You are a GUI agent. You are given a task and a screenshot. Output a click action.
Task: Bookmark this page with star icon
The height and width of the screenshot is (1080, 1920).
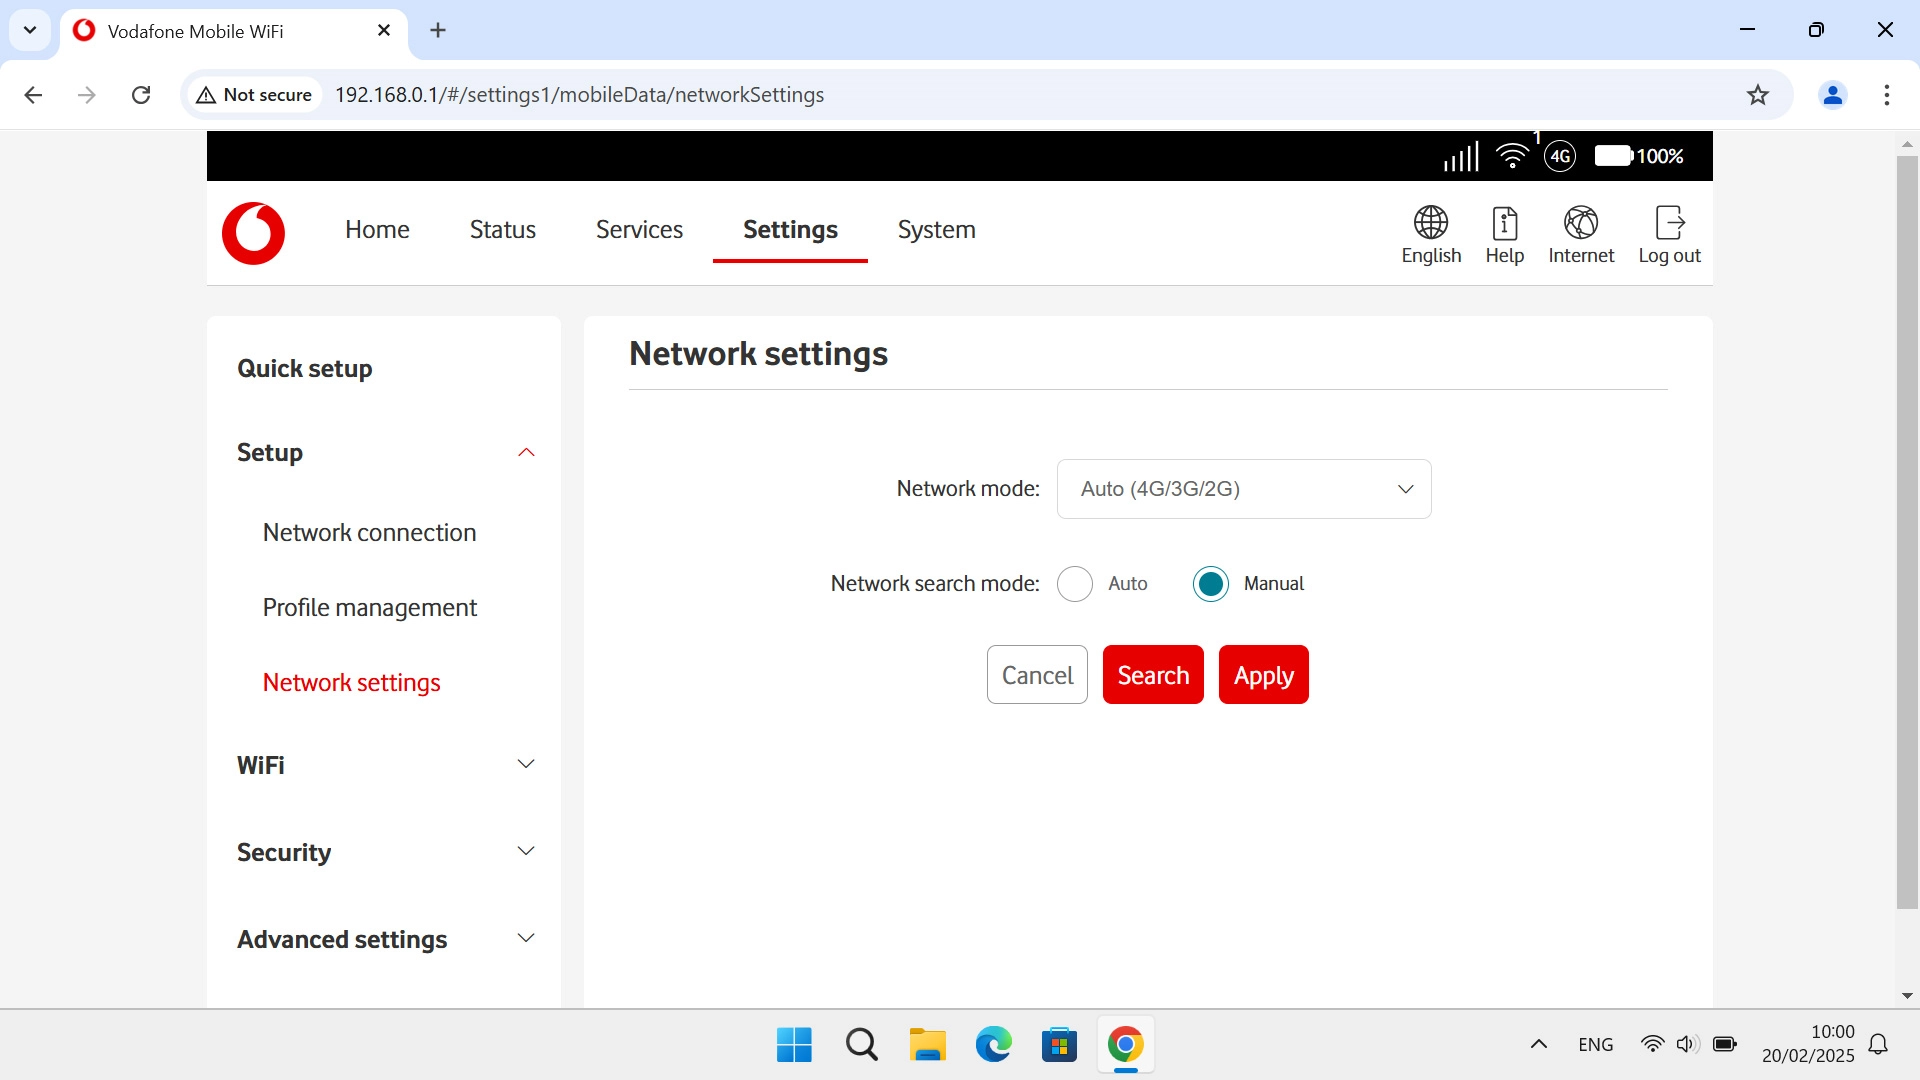pos(1757,95)
